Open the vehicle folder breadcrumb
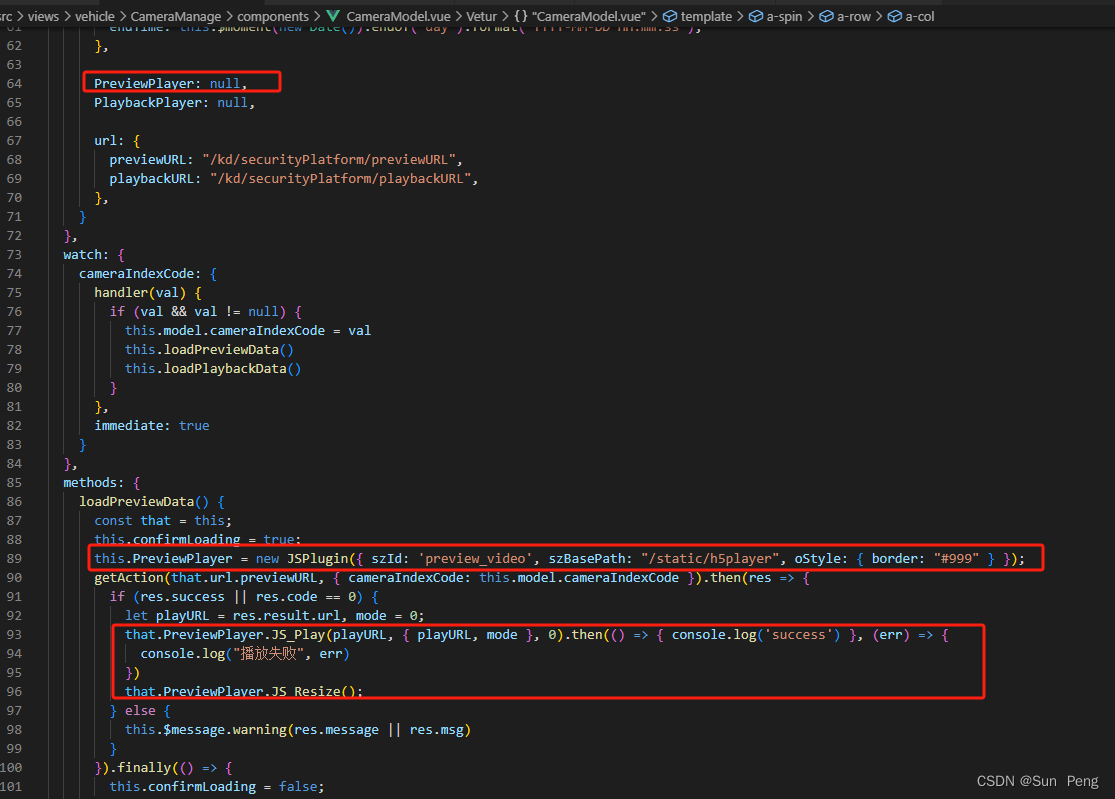The width and height of the screenshot is (1115, 799). [95, 16]
